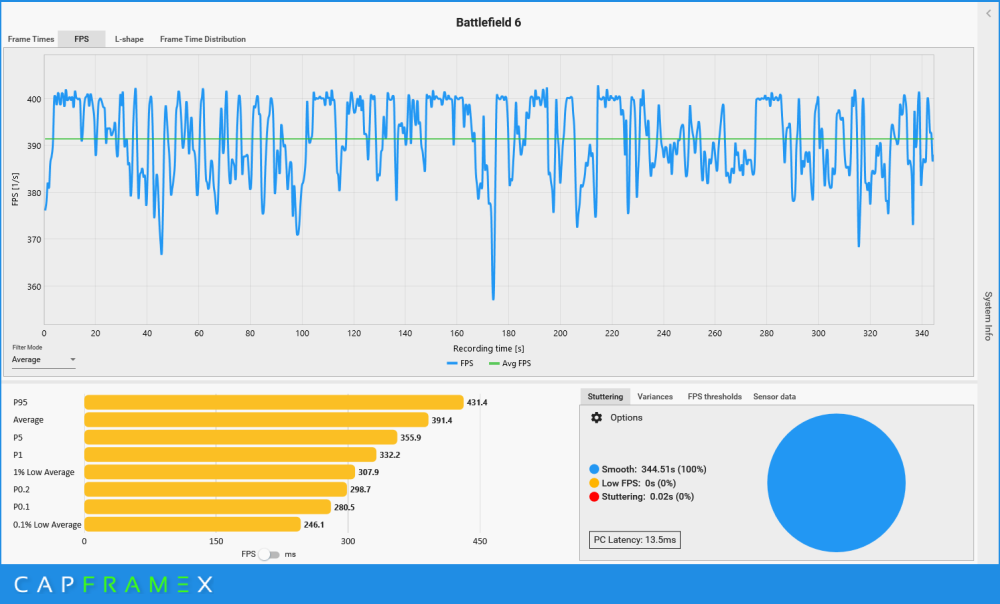Toggle Avg FPS series in legend
This screenshot has width=1000, height=604.
(510, 363)
